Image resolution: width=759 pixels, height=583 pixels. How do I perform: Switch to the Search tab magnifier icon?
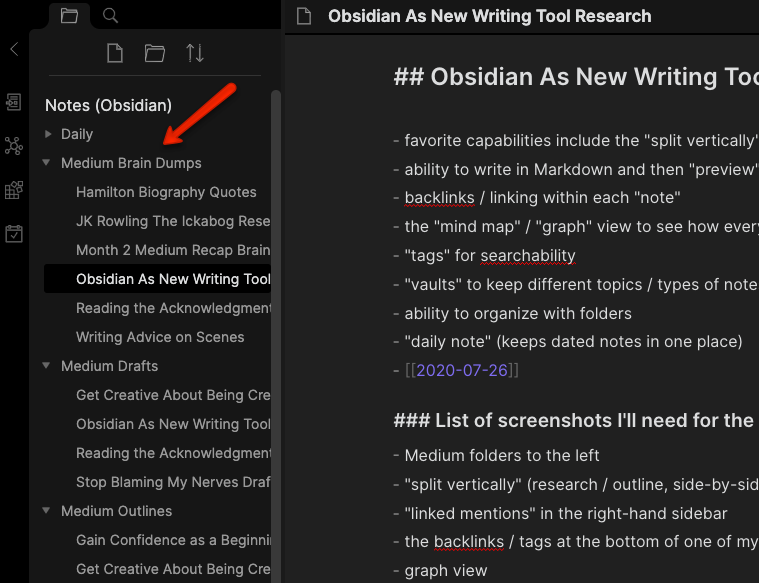(110, 16)
